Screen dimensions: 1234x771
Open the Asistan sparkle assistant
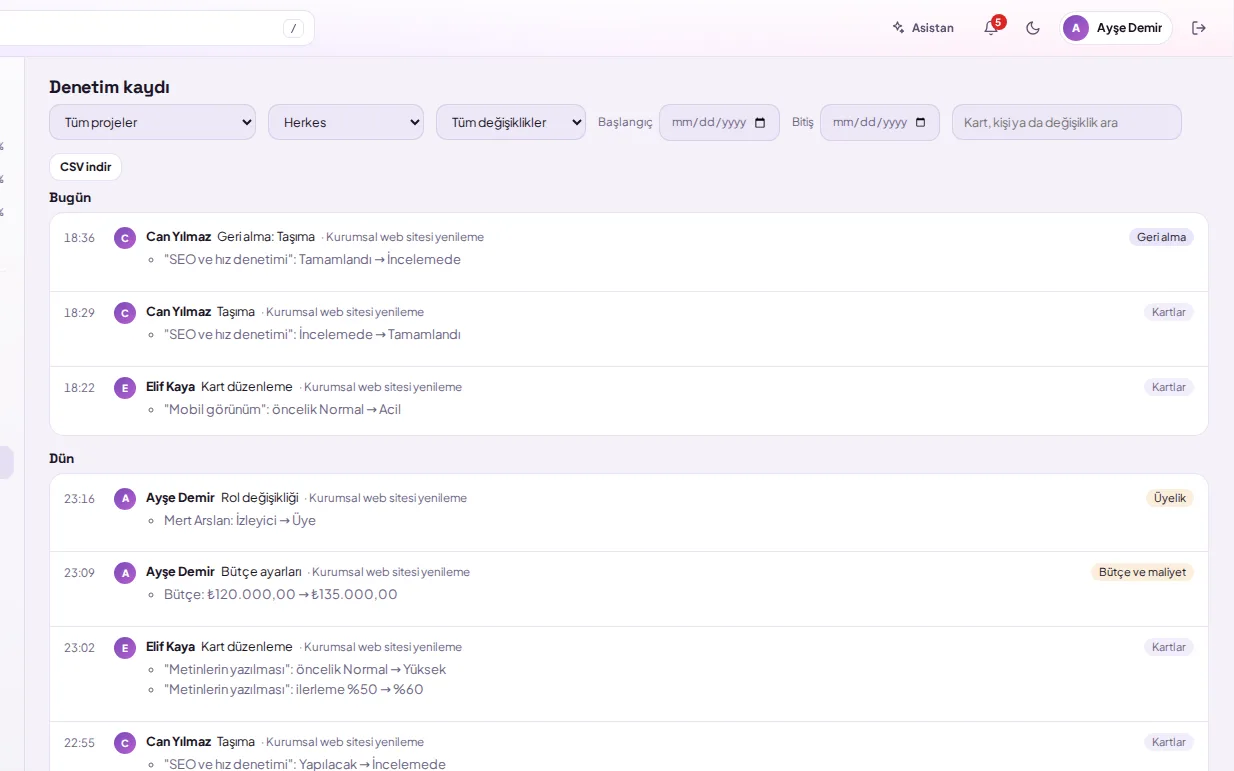click(923, 28)
